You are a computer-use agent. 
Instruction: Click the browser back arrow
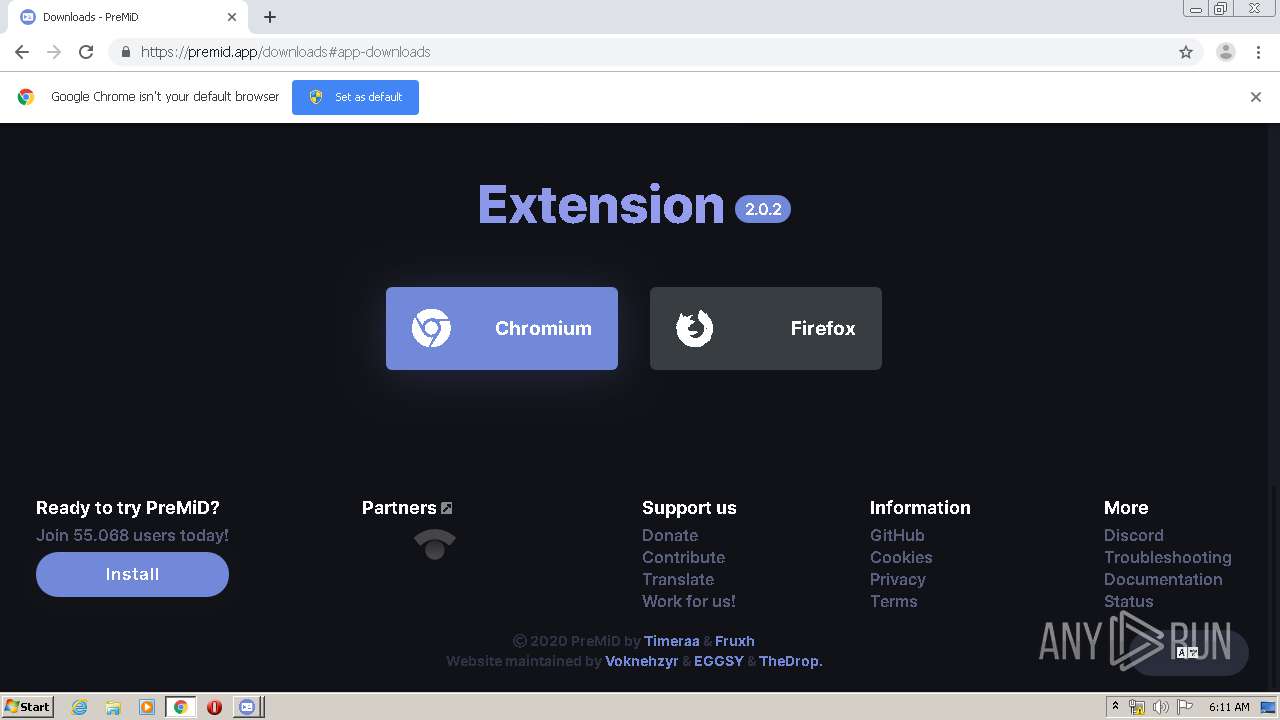(22, 52)
